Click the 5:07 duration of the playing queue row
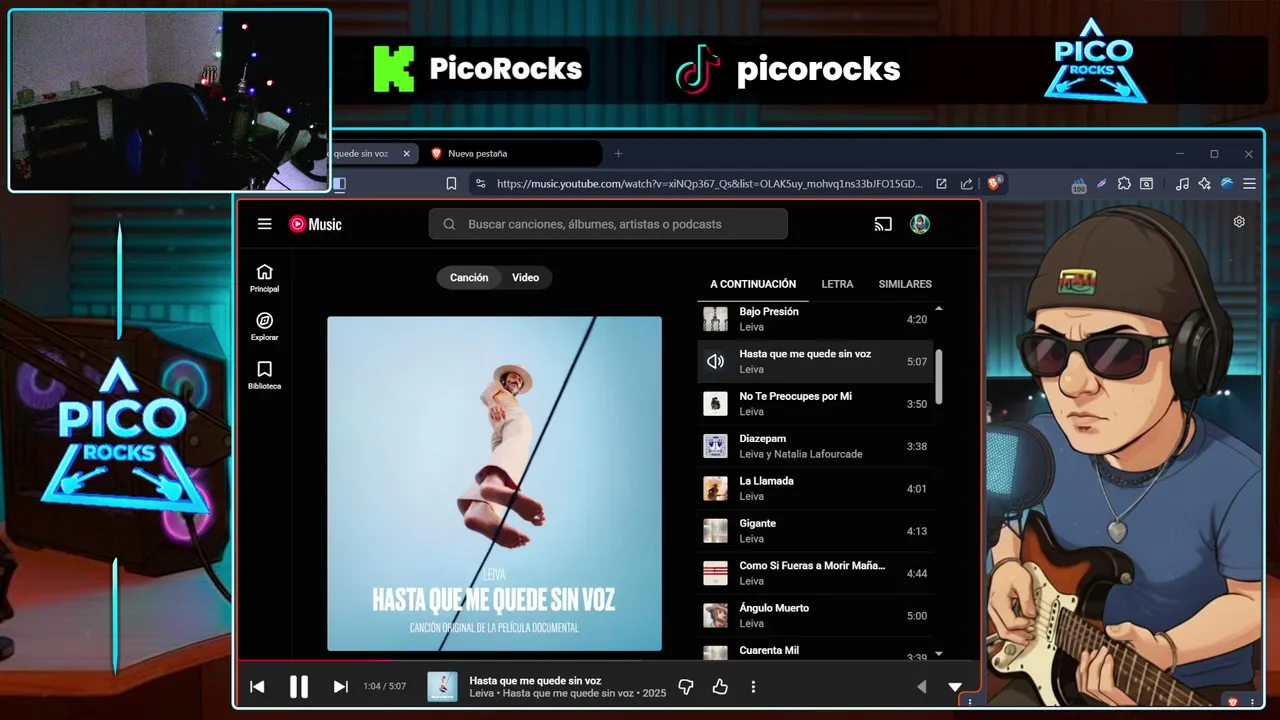The width and height of the screenshot is (1280, 720). tap(917, 362)
